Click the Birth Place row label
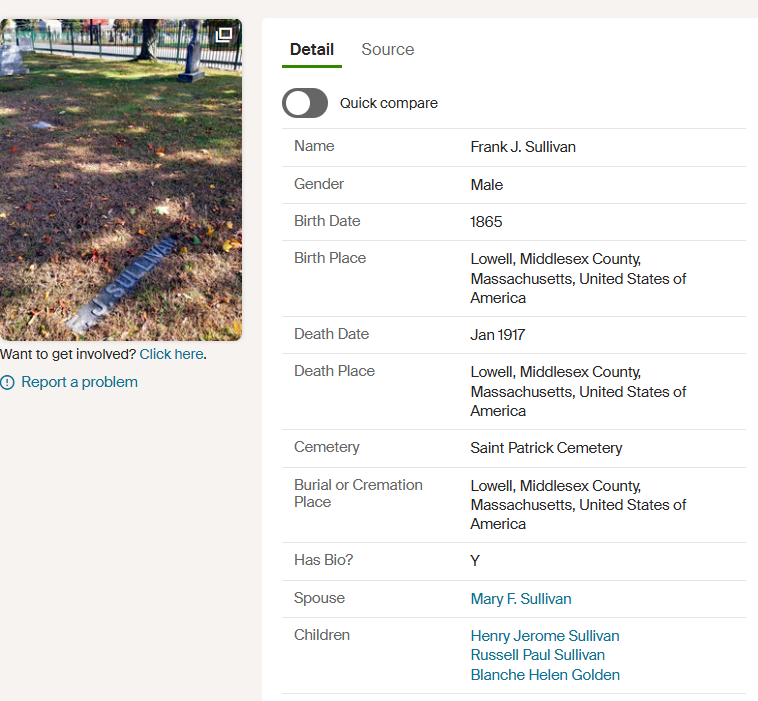 [x=330, y=258]
